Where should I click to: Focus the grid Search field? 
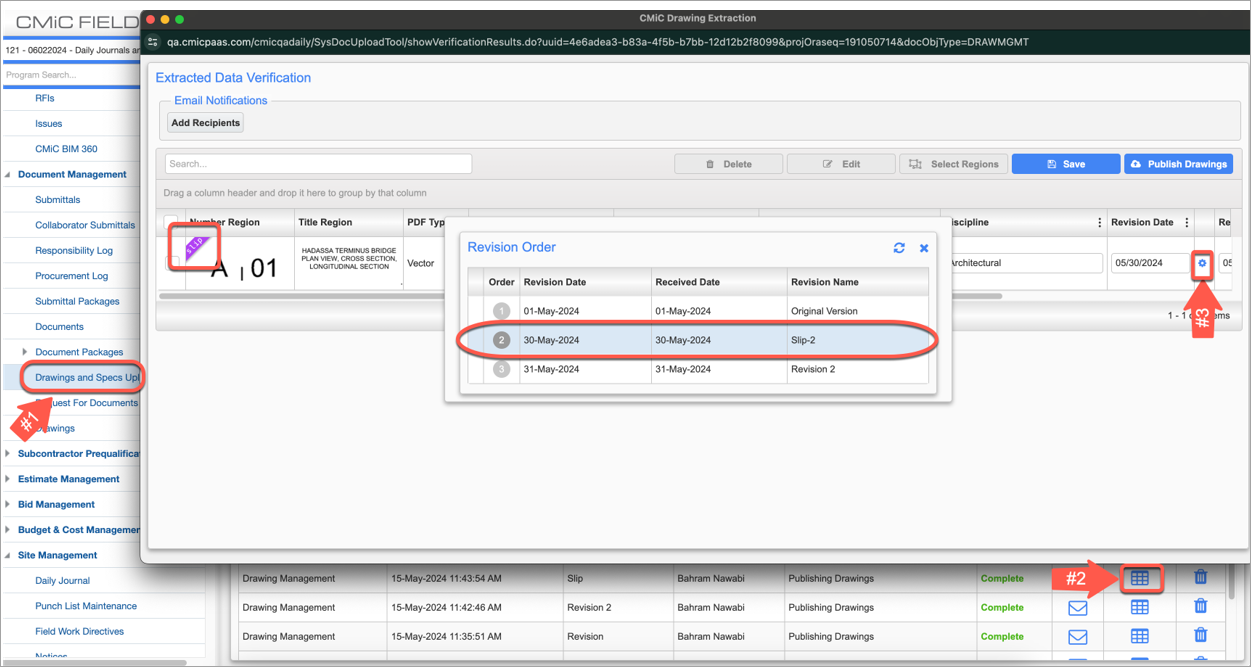click(318, 164)
